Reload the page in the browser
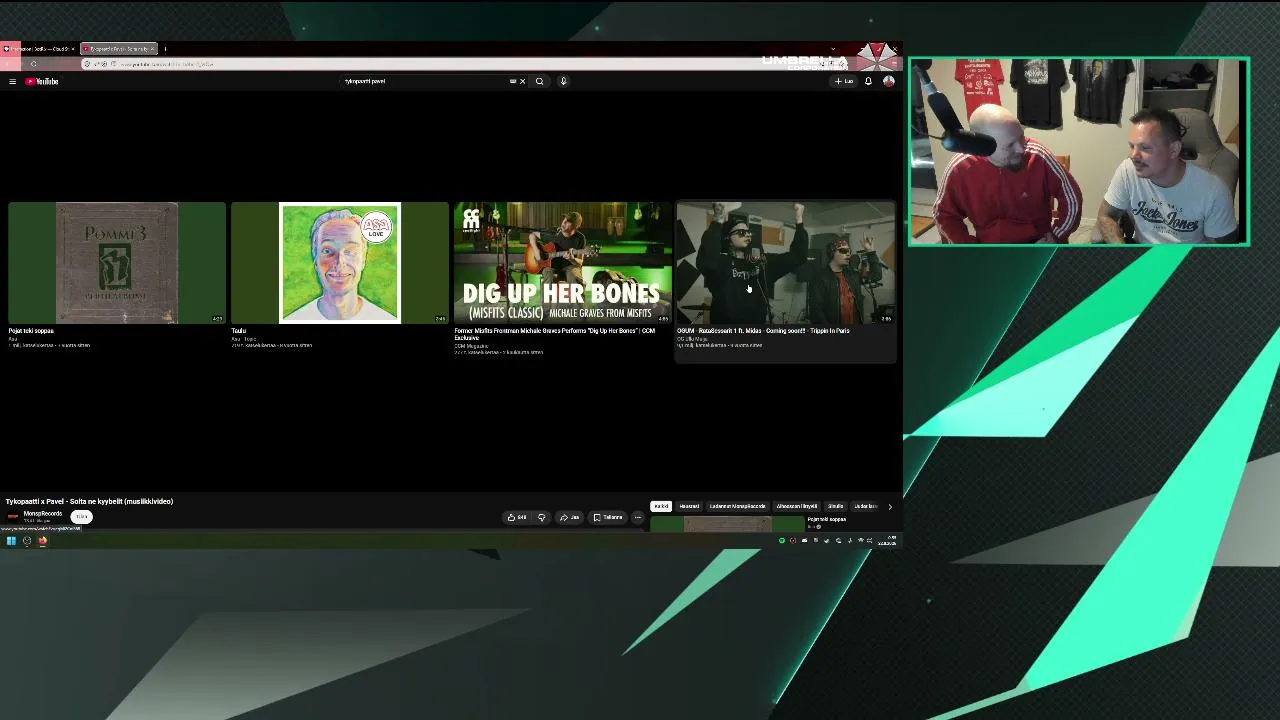Image resolution: width=1280 pixels, height=720 pixels. [x=33, y=64]
